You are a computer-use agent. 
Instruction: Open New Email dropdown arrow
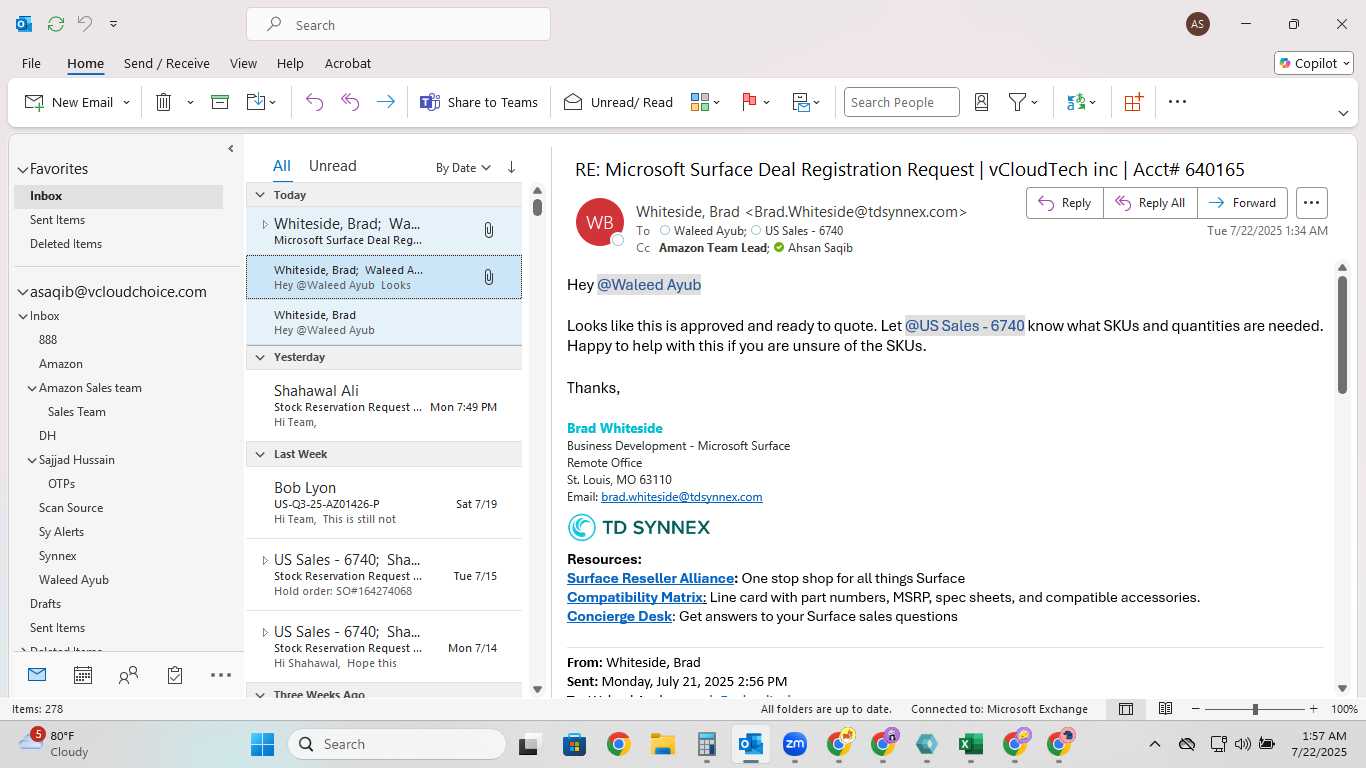pyautogui.click(x=126, y=103)
